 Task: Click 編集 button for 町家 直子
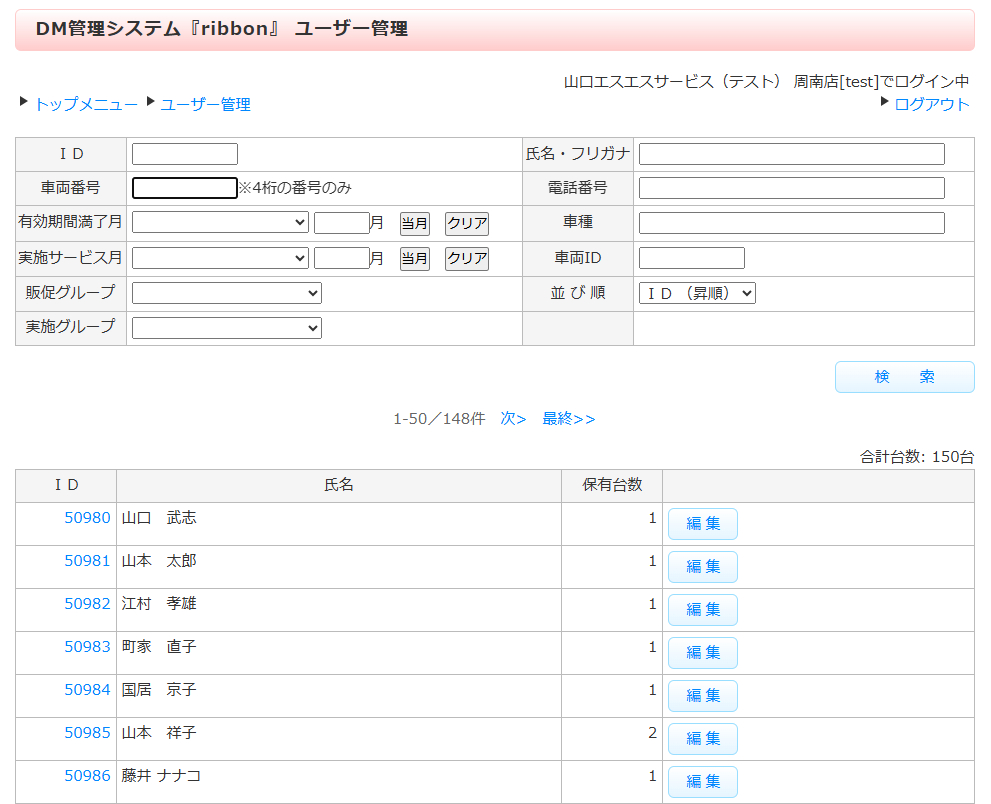[703, 653]
